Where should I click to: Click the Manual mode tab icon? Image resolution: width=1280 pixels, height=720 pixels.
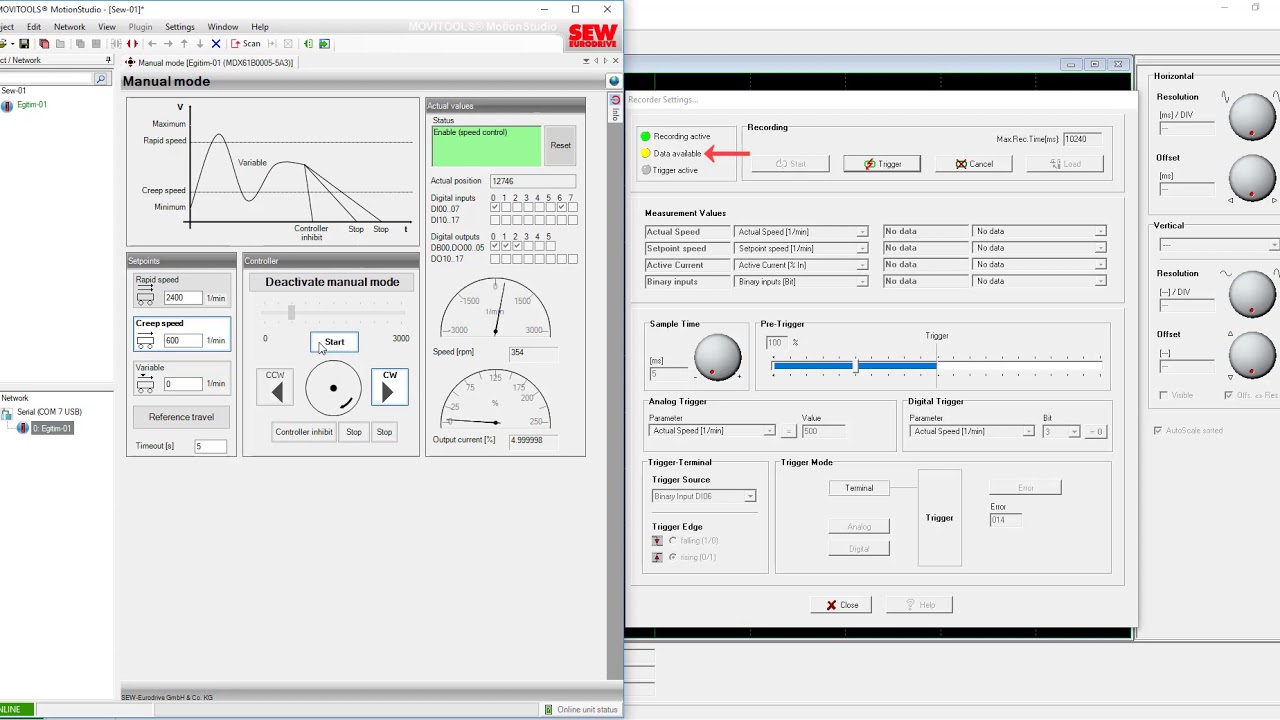[x=130, y=63]
